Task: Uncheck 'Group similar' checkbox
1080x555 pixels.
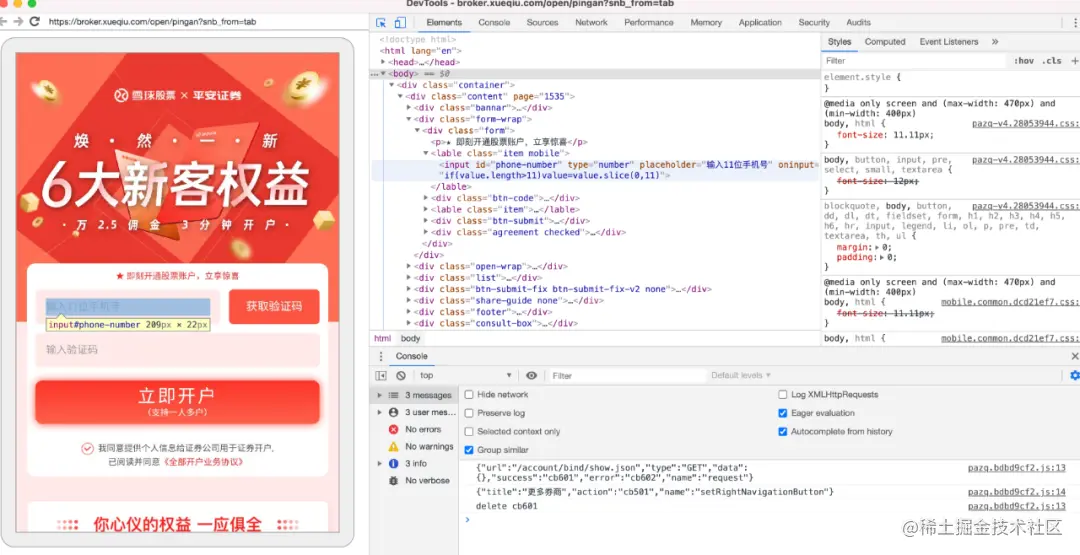Action: [469, 450]
